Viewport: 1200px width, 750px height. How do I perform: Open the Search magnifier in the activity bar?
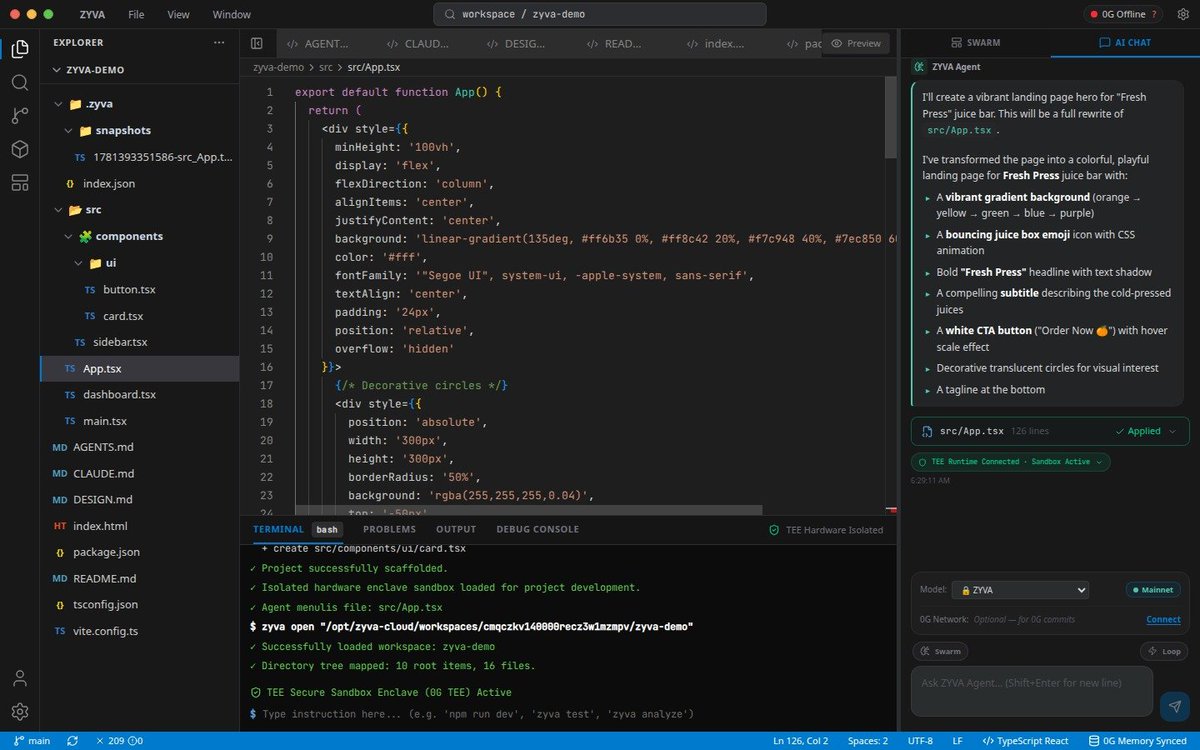tap(20, 82)
